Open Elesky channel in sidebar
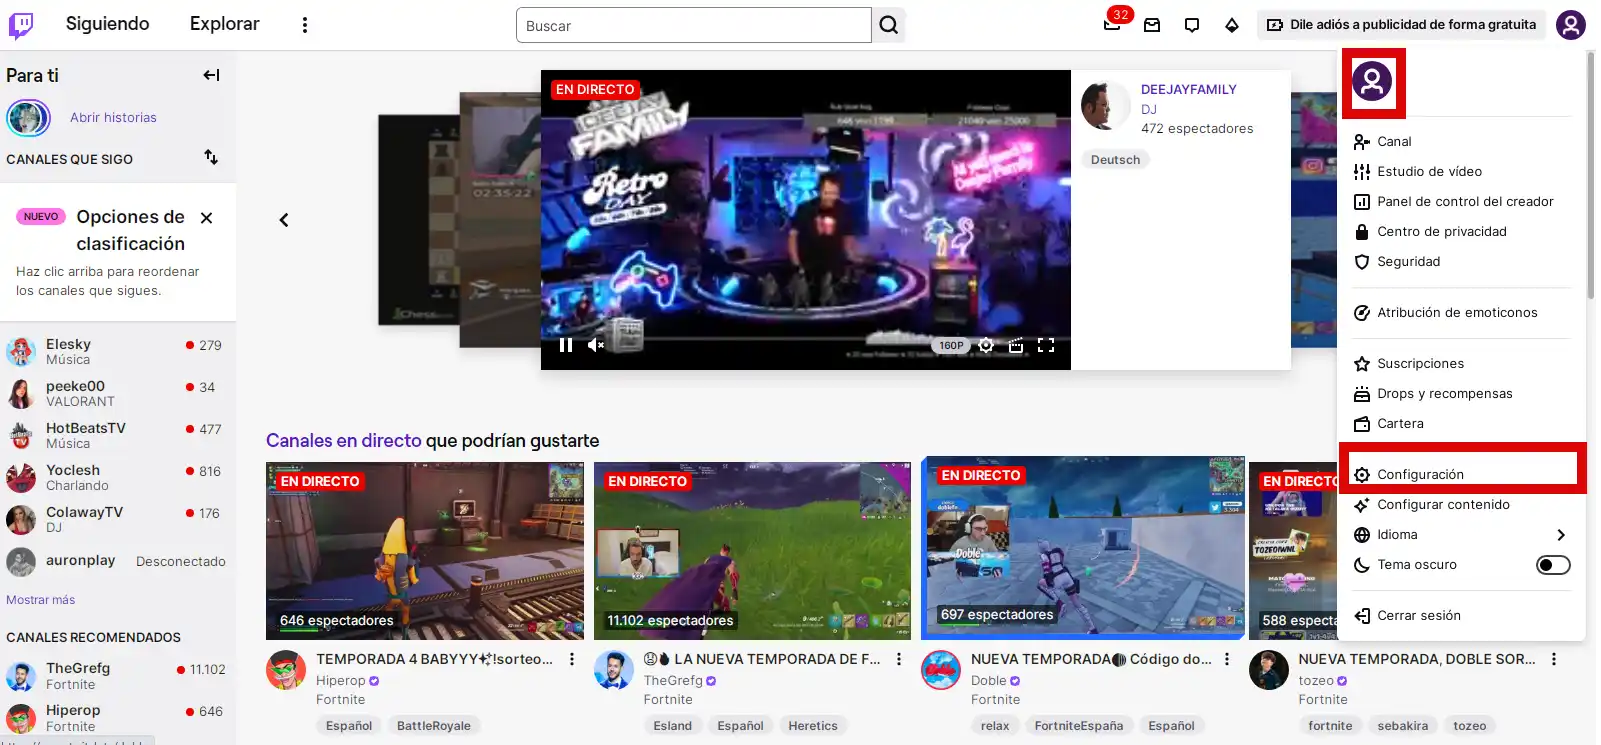The height and width of the screenshot is (745, 1601). click(x=118, y=351)
